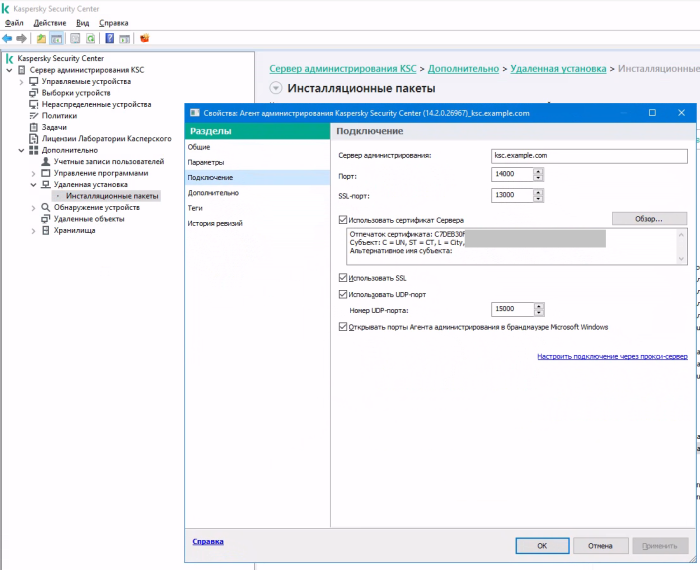Open the Действие menu
The image size is (700, 570).
point(50,22)
